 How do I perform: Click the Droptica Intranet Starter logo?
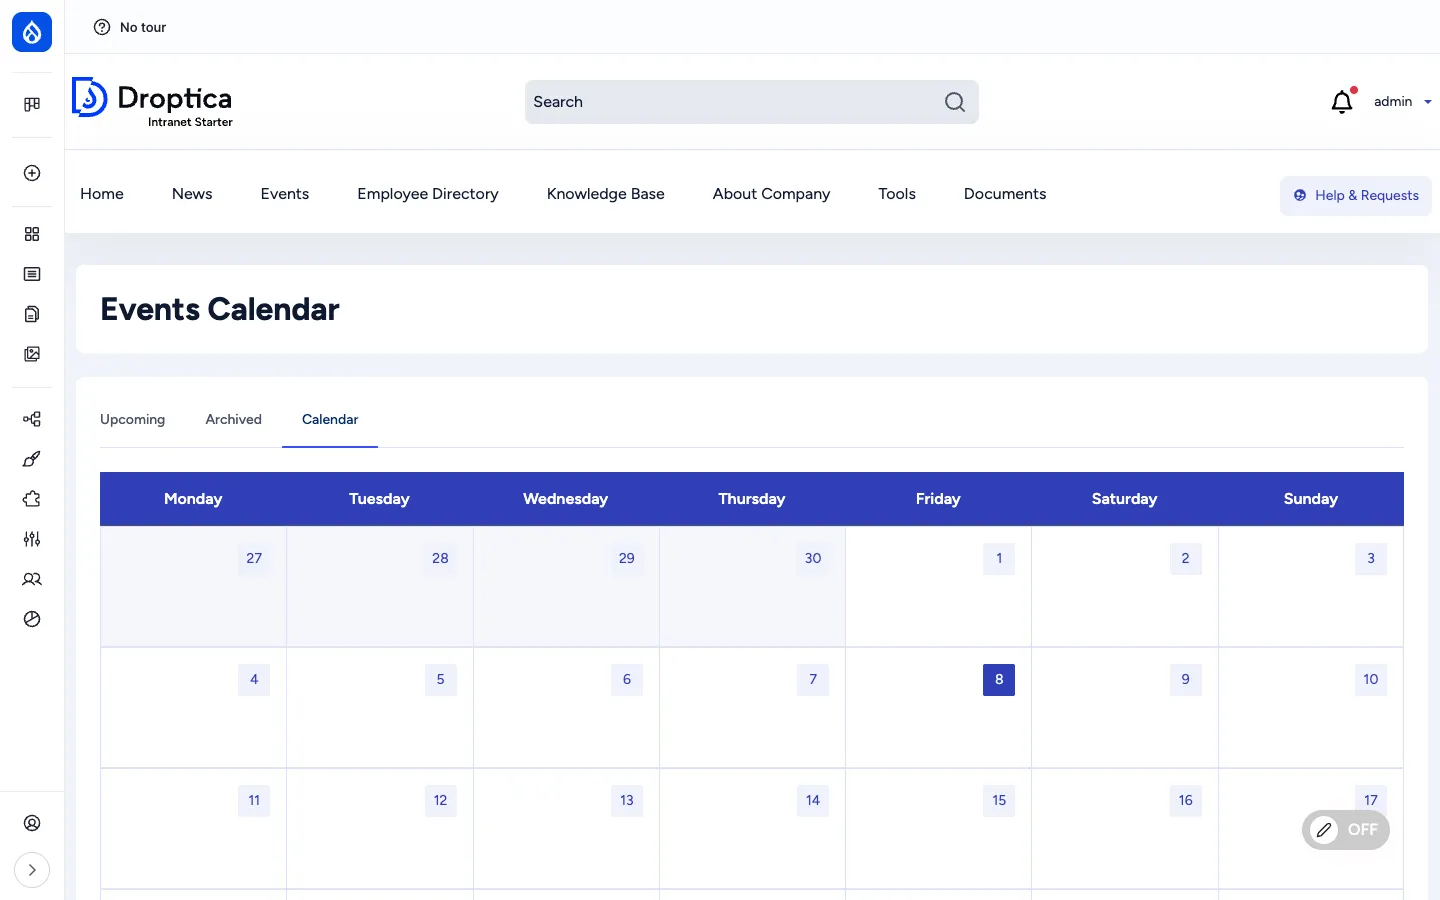pos(152,102)
